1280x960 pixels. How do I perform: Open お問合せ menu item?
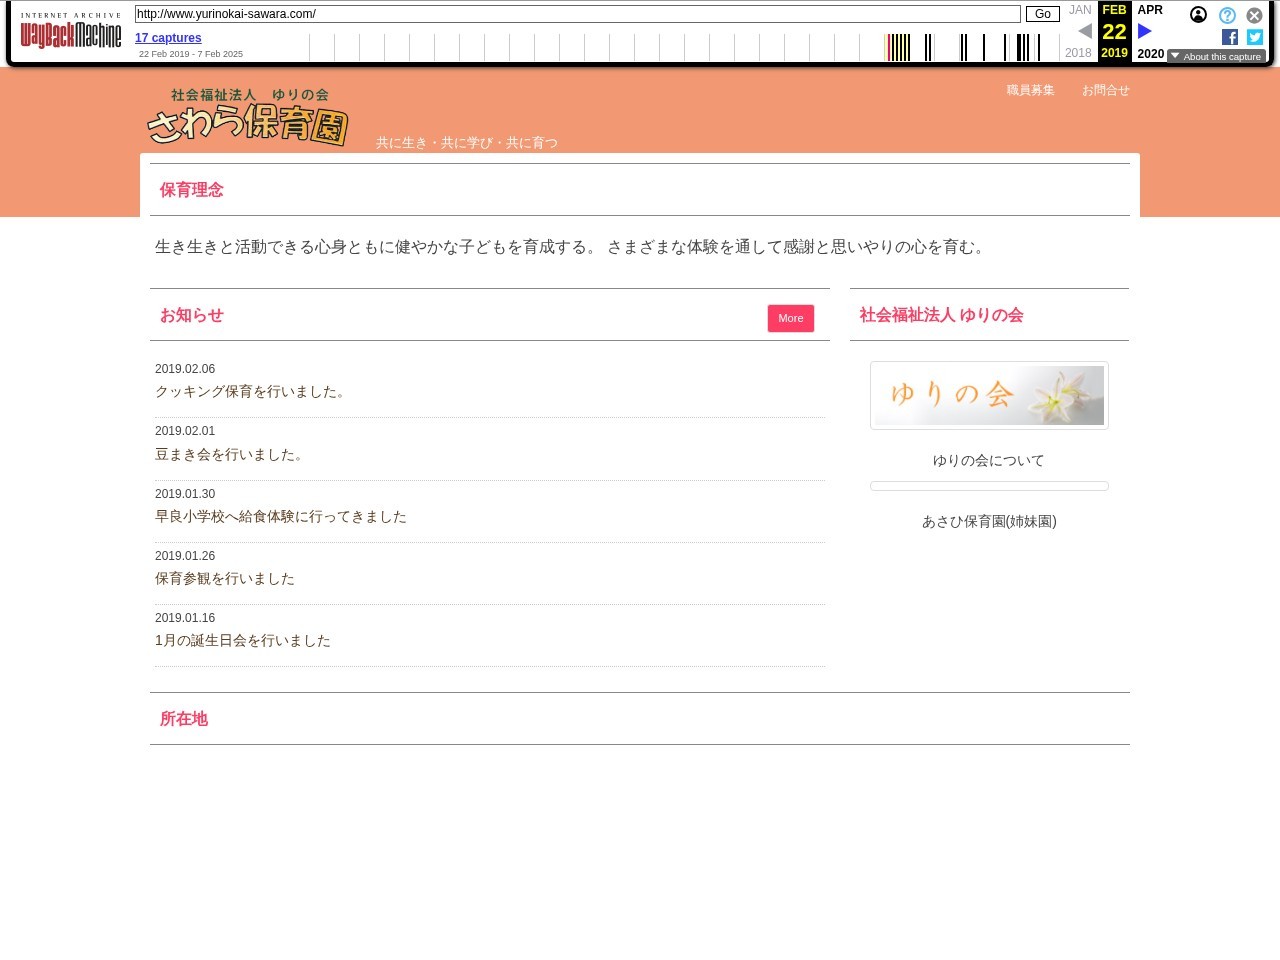(x=1105, y=90)
